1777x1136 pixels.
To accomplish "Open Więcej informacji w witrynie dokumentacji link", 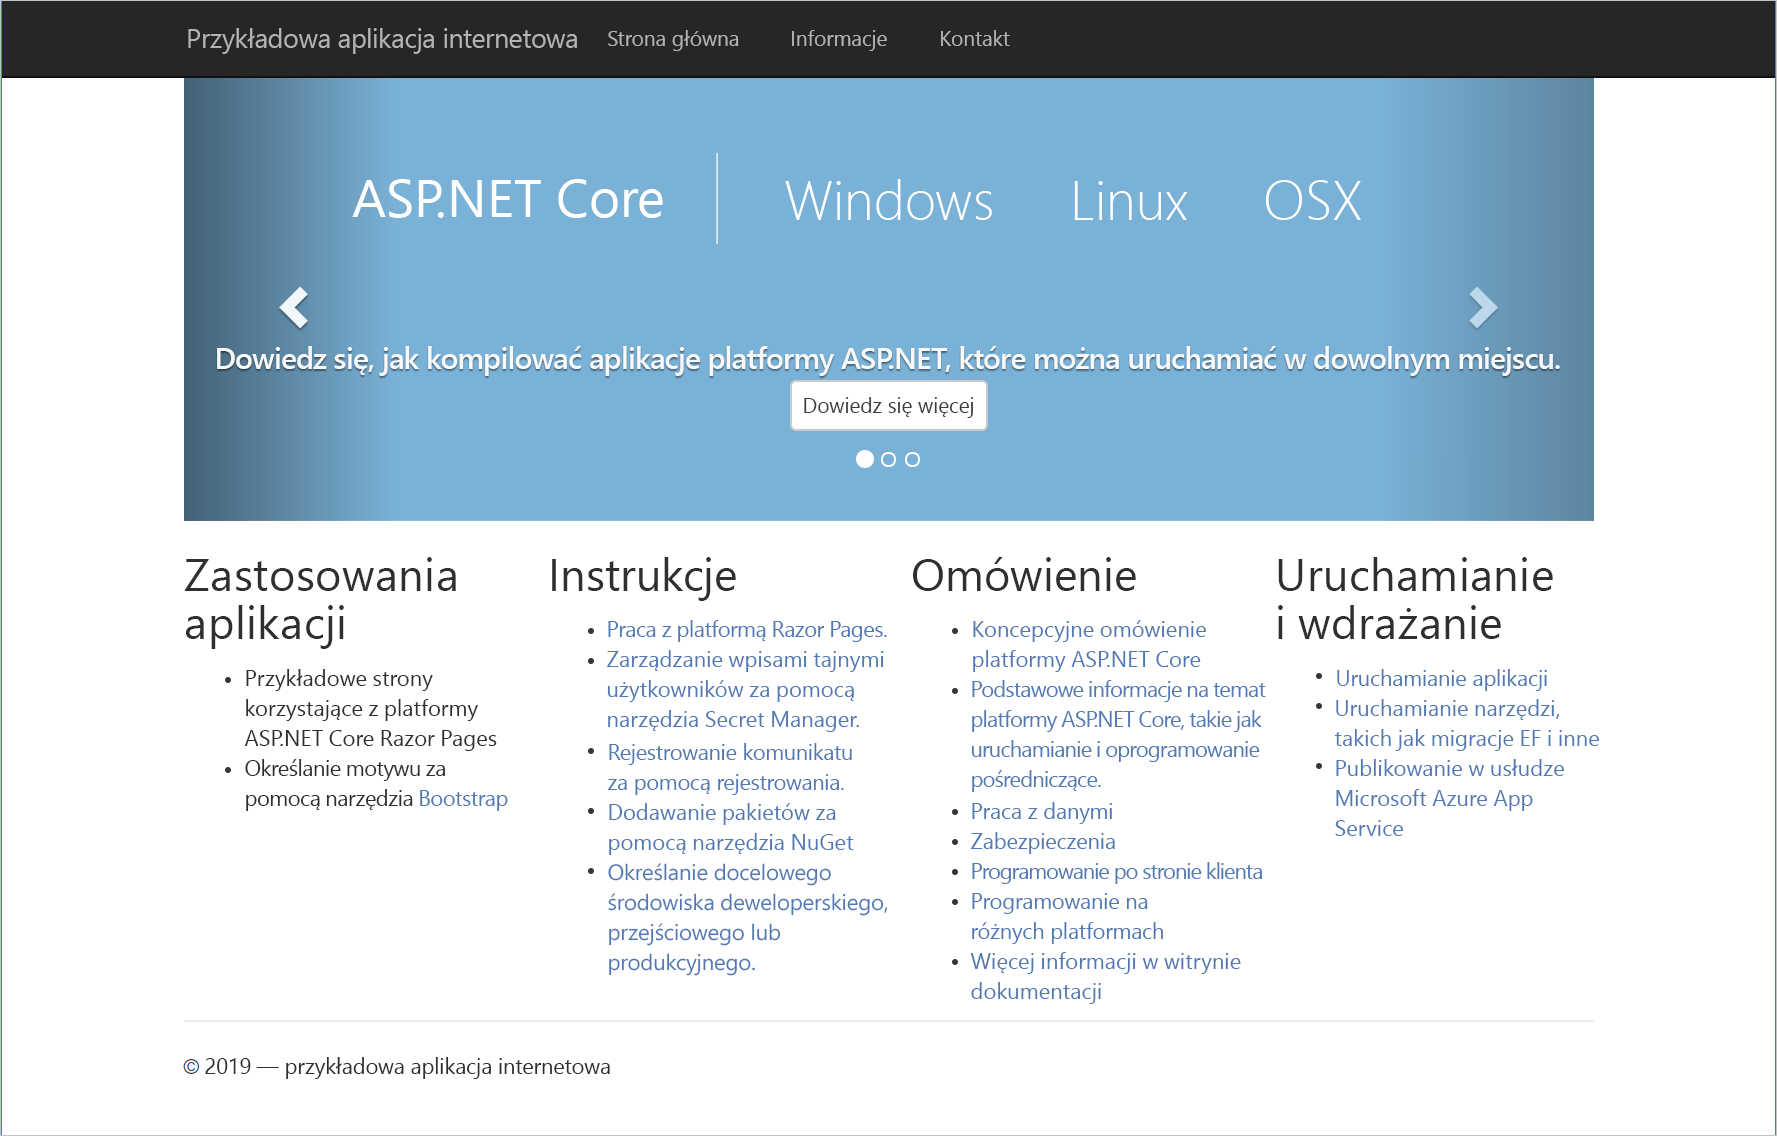I will (x=1106, y=977).
